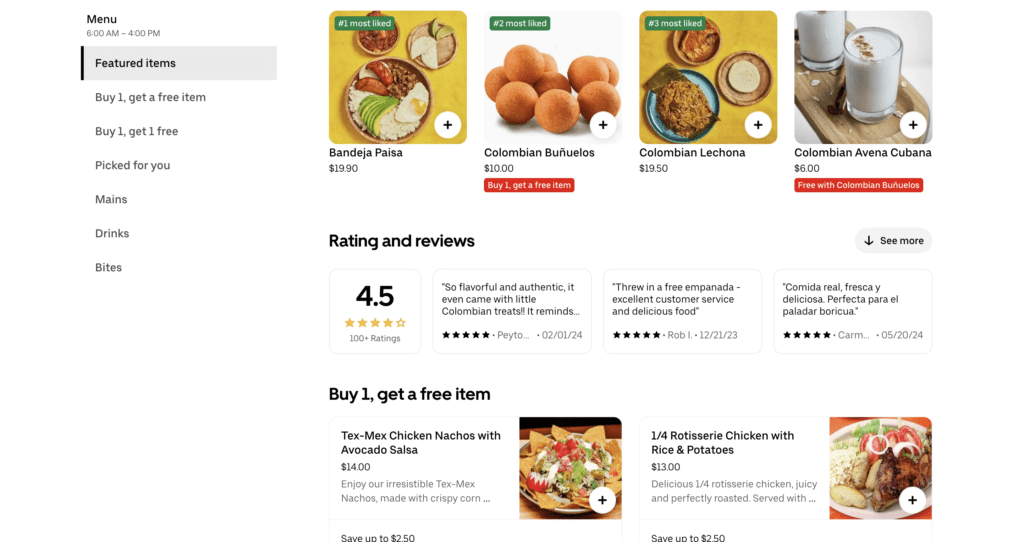The image size is (1024, 542).
Task: Click the 4.5 star rating summary card
Action: pos(375,311)
